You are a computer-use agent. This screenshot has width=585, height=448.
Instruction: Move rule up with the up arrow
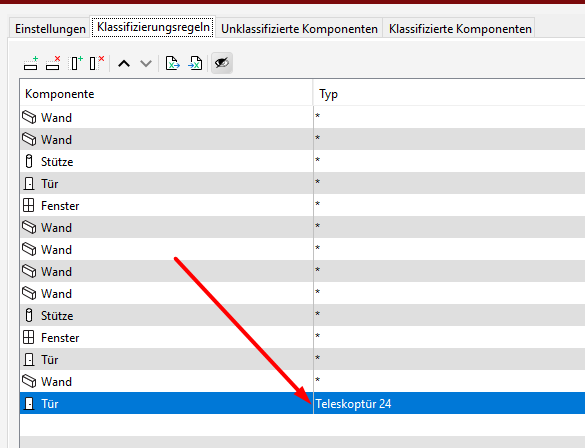click(x=124, y=64)
